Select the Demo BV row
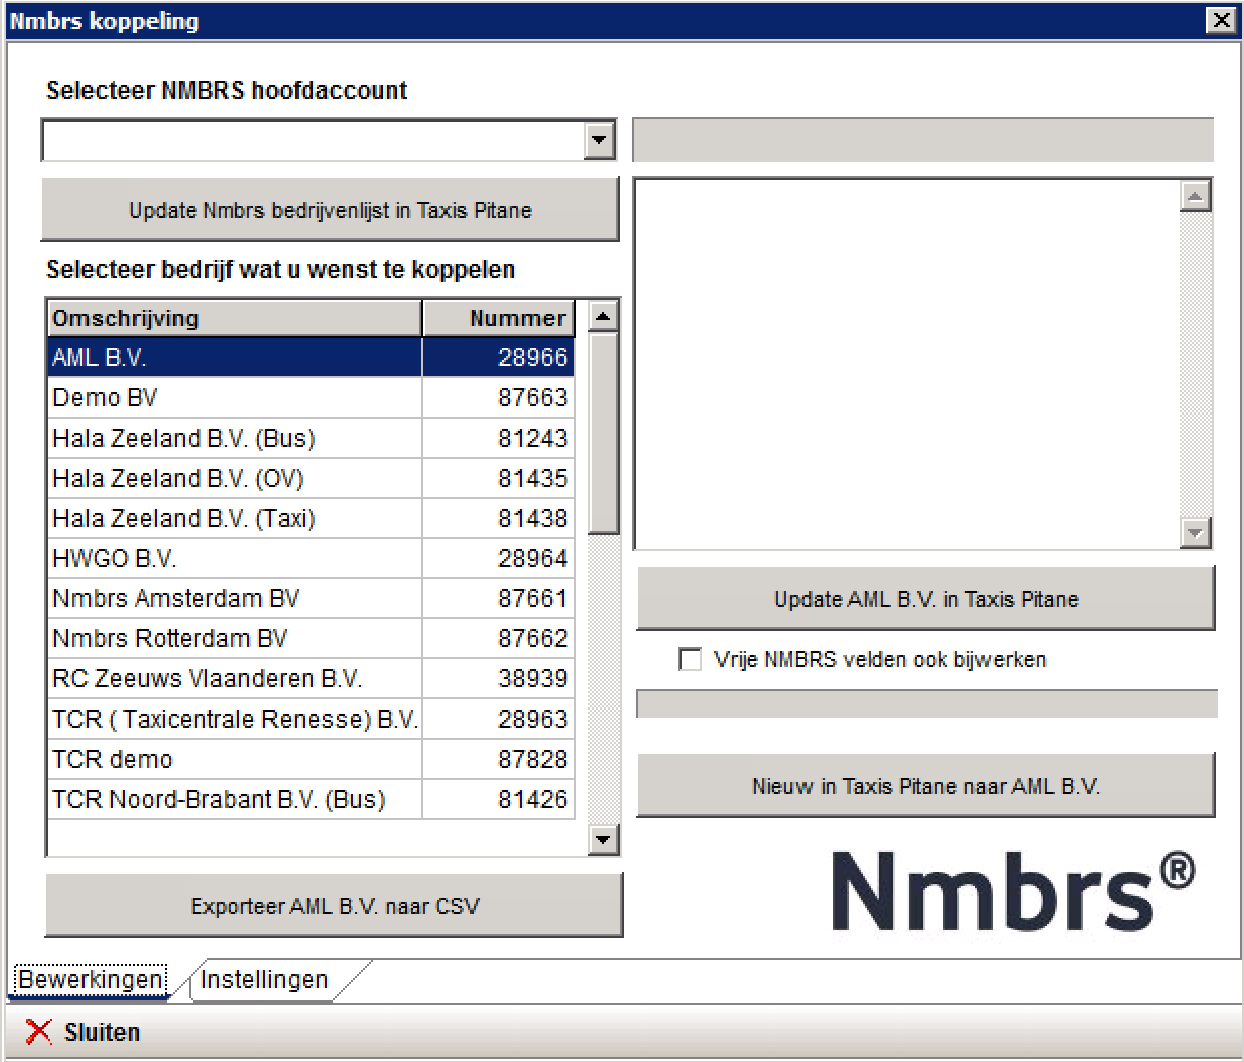Screen dimensions: 1244x1062 tap(311, 397)
